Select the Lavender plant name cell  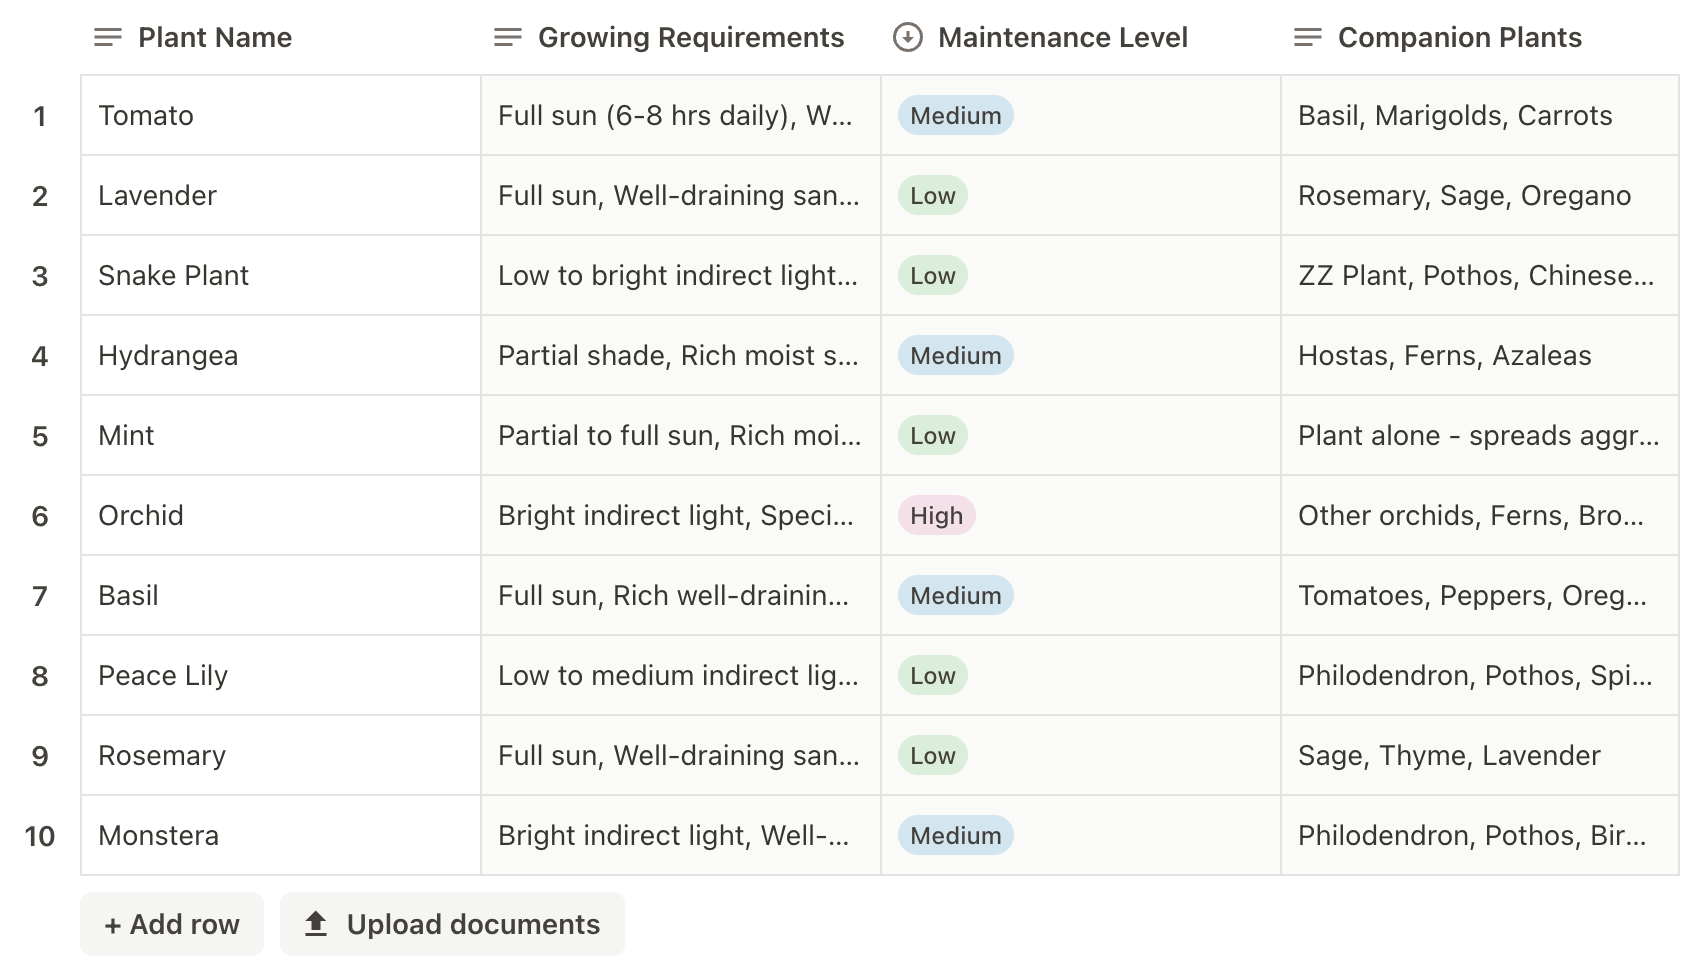pos(281,195)
